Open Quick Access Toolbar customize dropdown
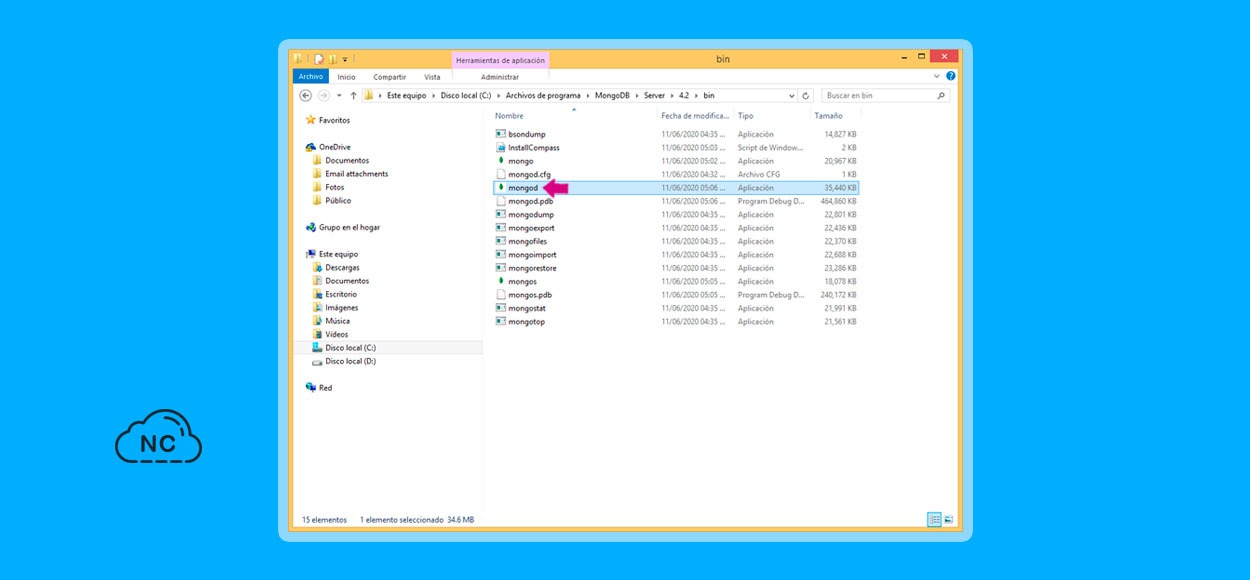Screen dimensions: 1250x580 (x=345, y=59)
